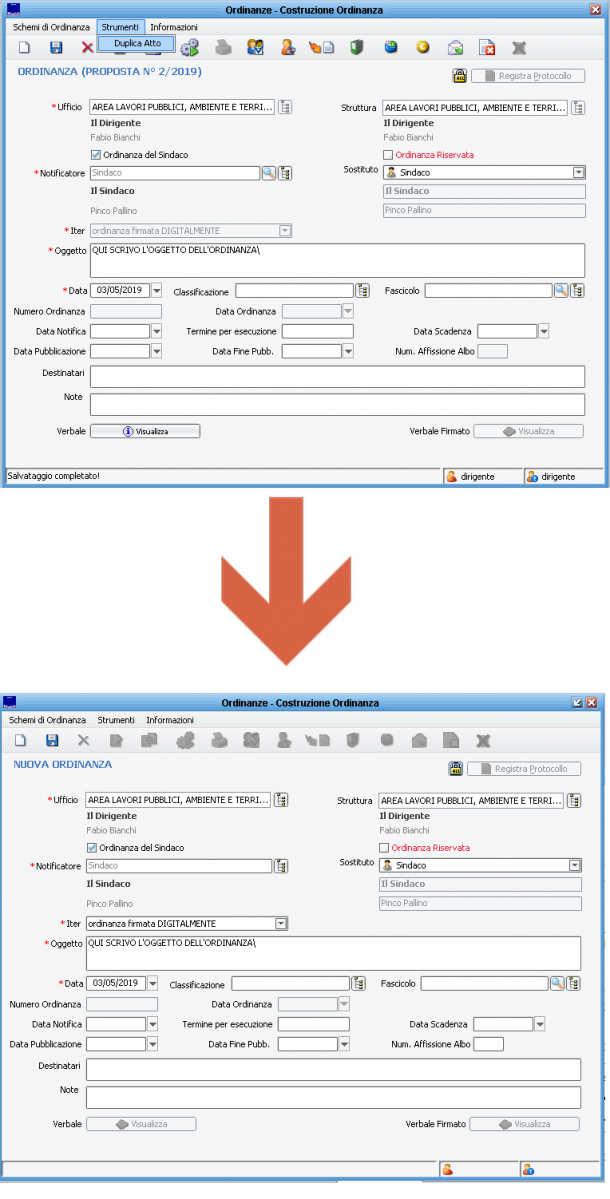Open Data date picker arrow, Nuova Ordinanza window
Image resolution: width=610 pixels, height=1199 pixels.
(x=152, y=983)
